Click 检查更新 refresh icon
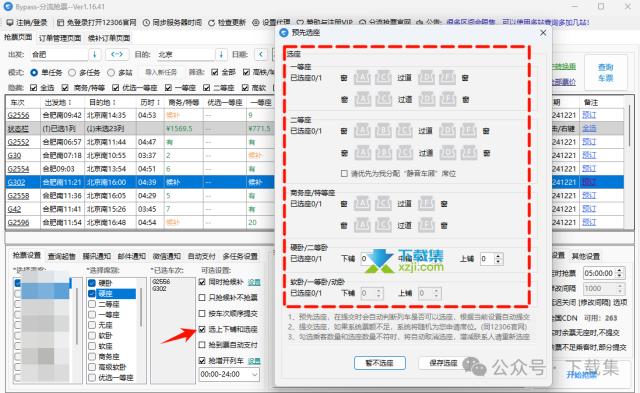Image resolution: width=640 pixels, height=393 pixels. pyautogui.click(x=211, y=22)
